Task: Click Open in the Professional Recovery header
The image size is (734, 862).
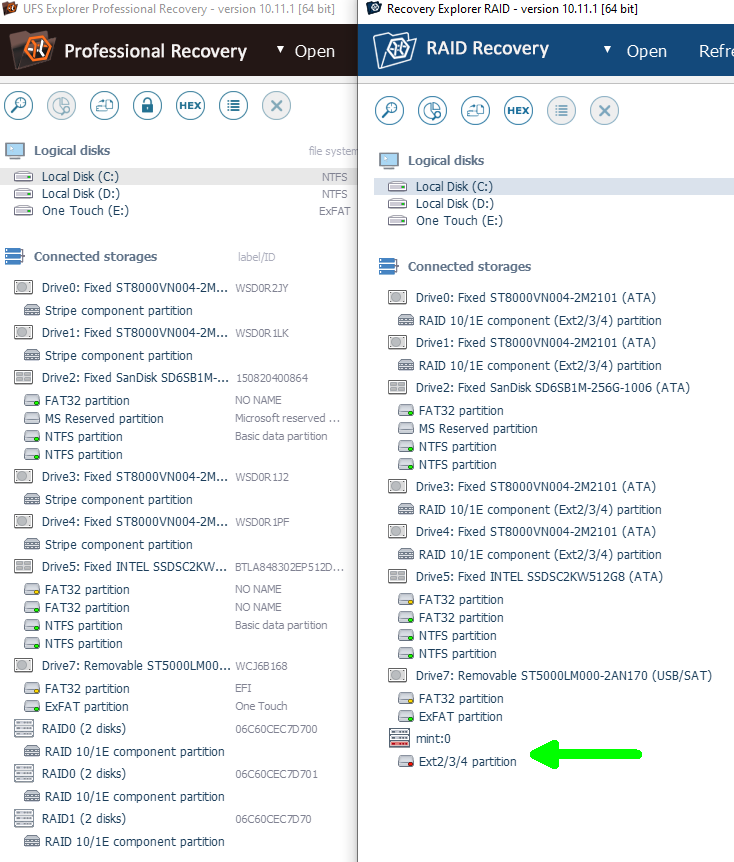Action: coord(314,51)
